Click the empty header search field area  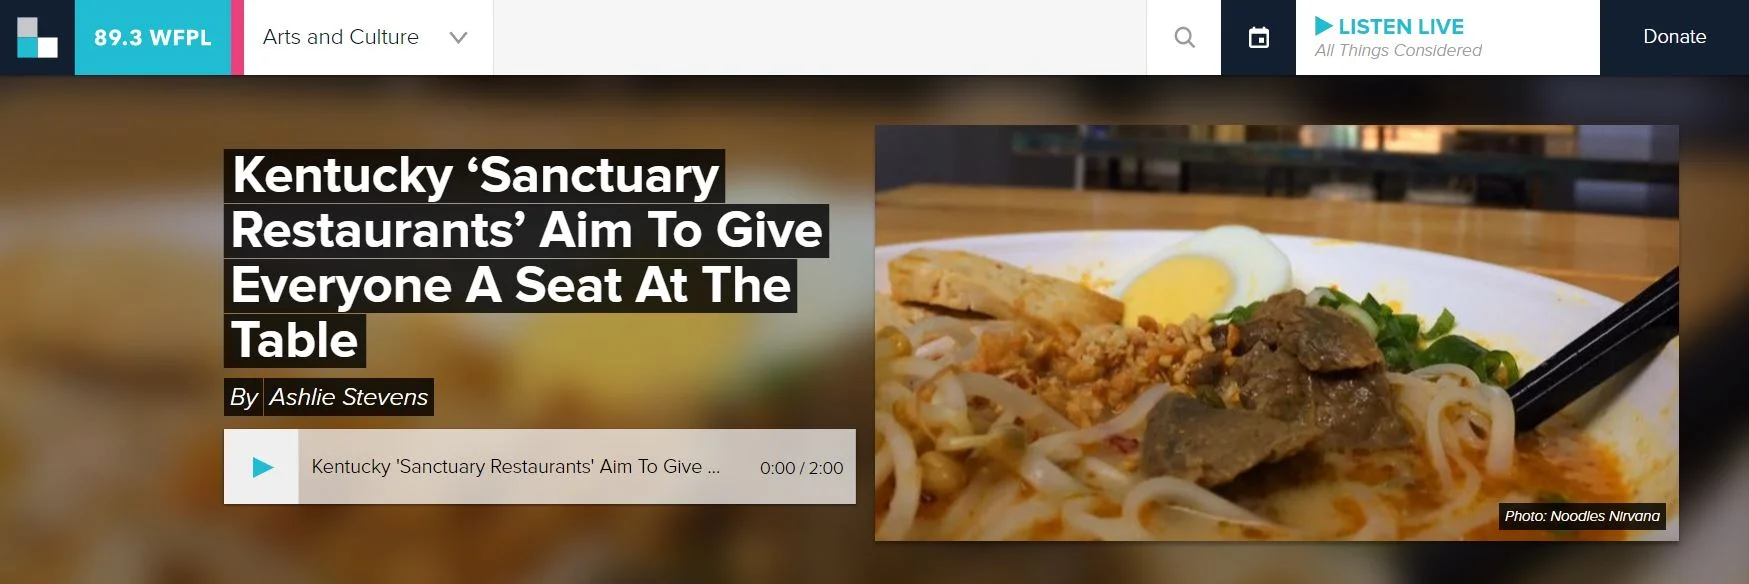pyautogui.click(x=820, y=37)
